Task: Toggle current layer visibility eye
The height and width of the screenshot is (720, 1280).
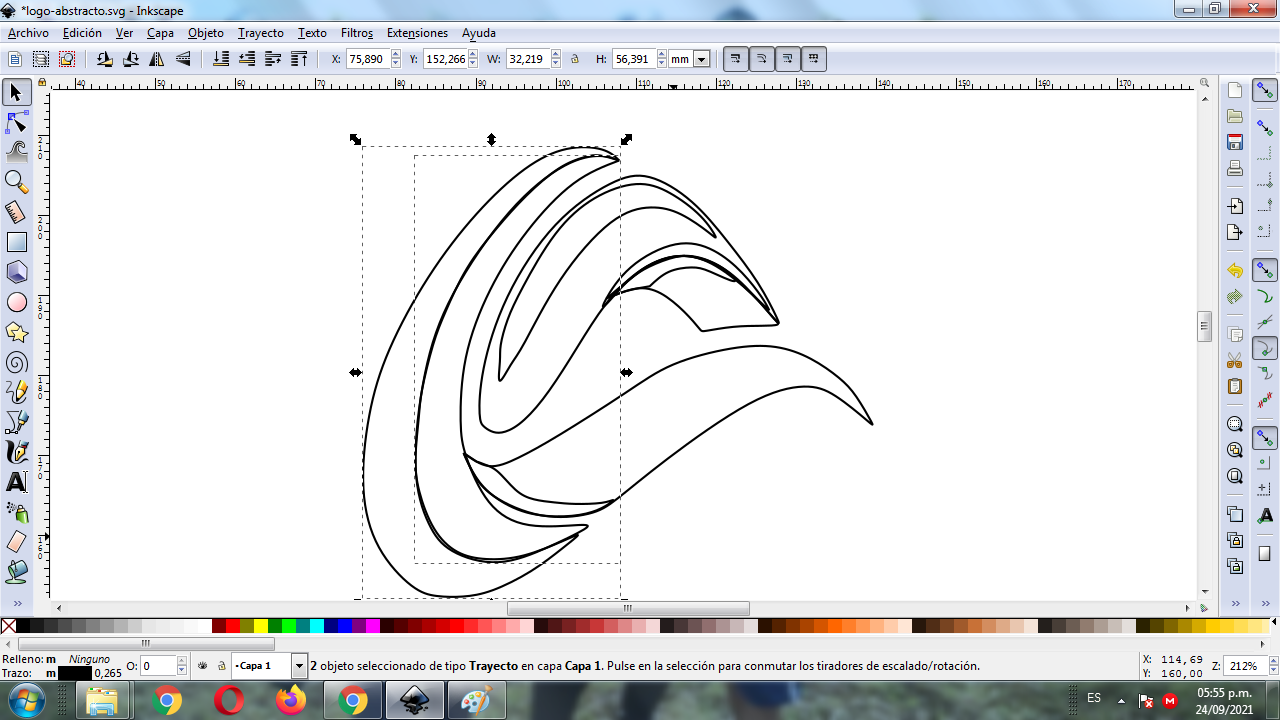Action: [x=203, y=666]
